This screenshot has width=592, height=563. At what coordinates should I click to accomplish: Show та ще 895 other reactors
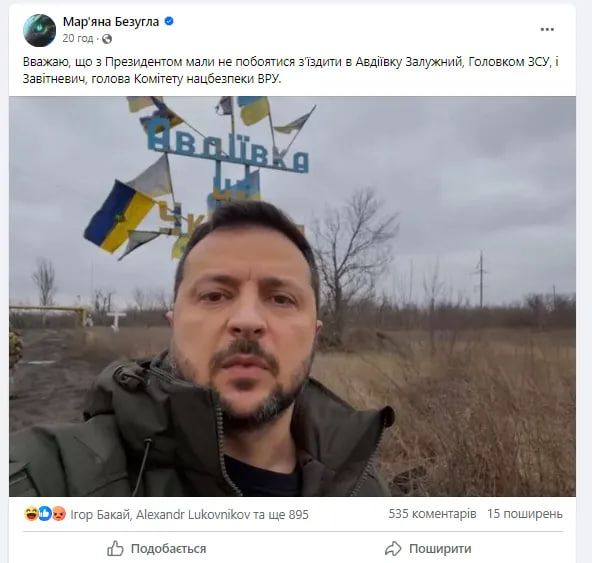(x=279, y=514)
